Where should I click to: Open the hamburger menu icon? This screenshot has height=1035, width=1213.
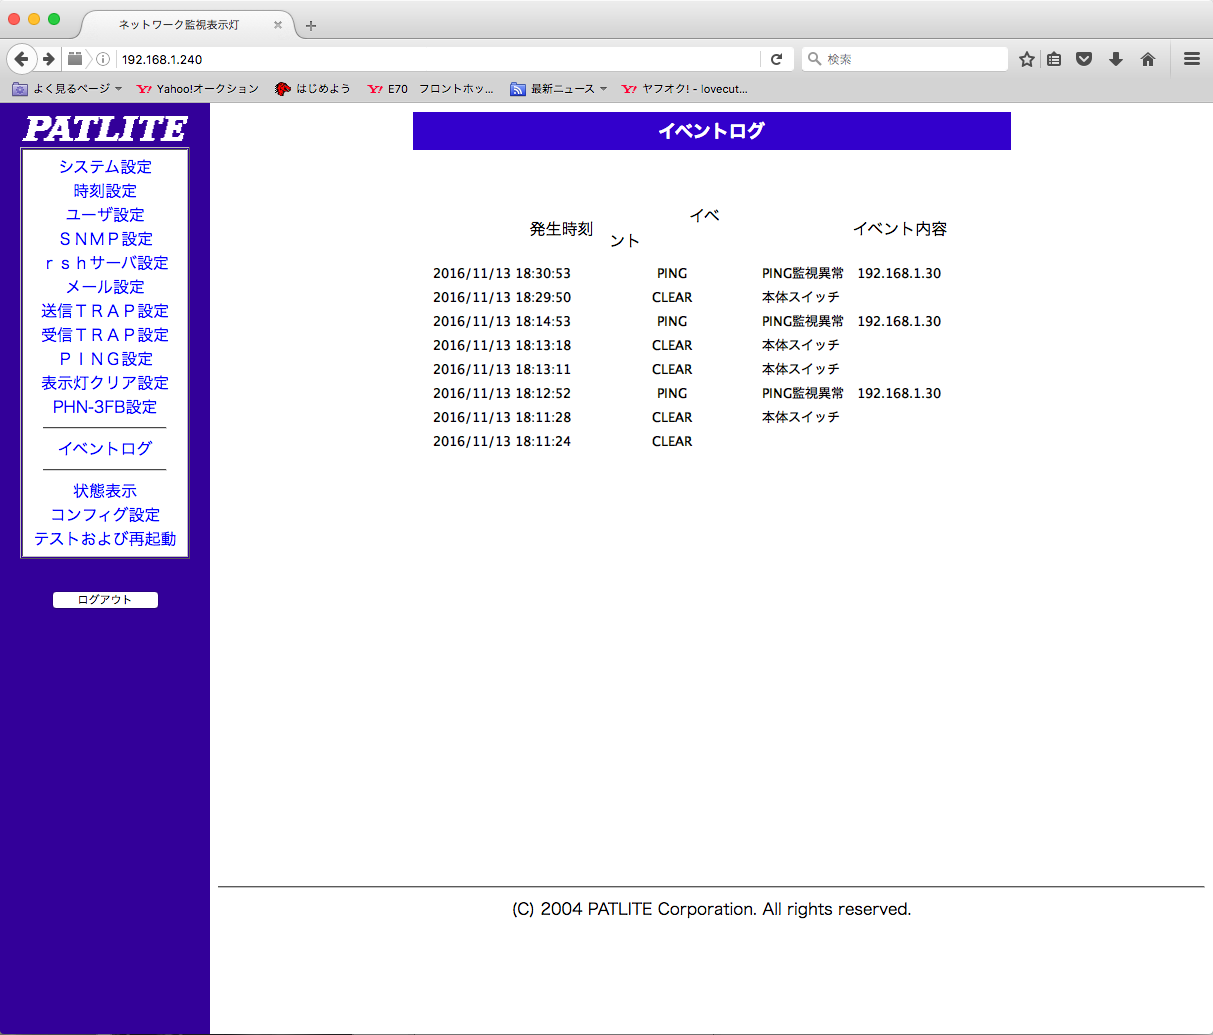[1192, 59]
